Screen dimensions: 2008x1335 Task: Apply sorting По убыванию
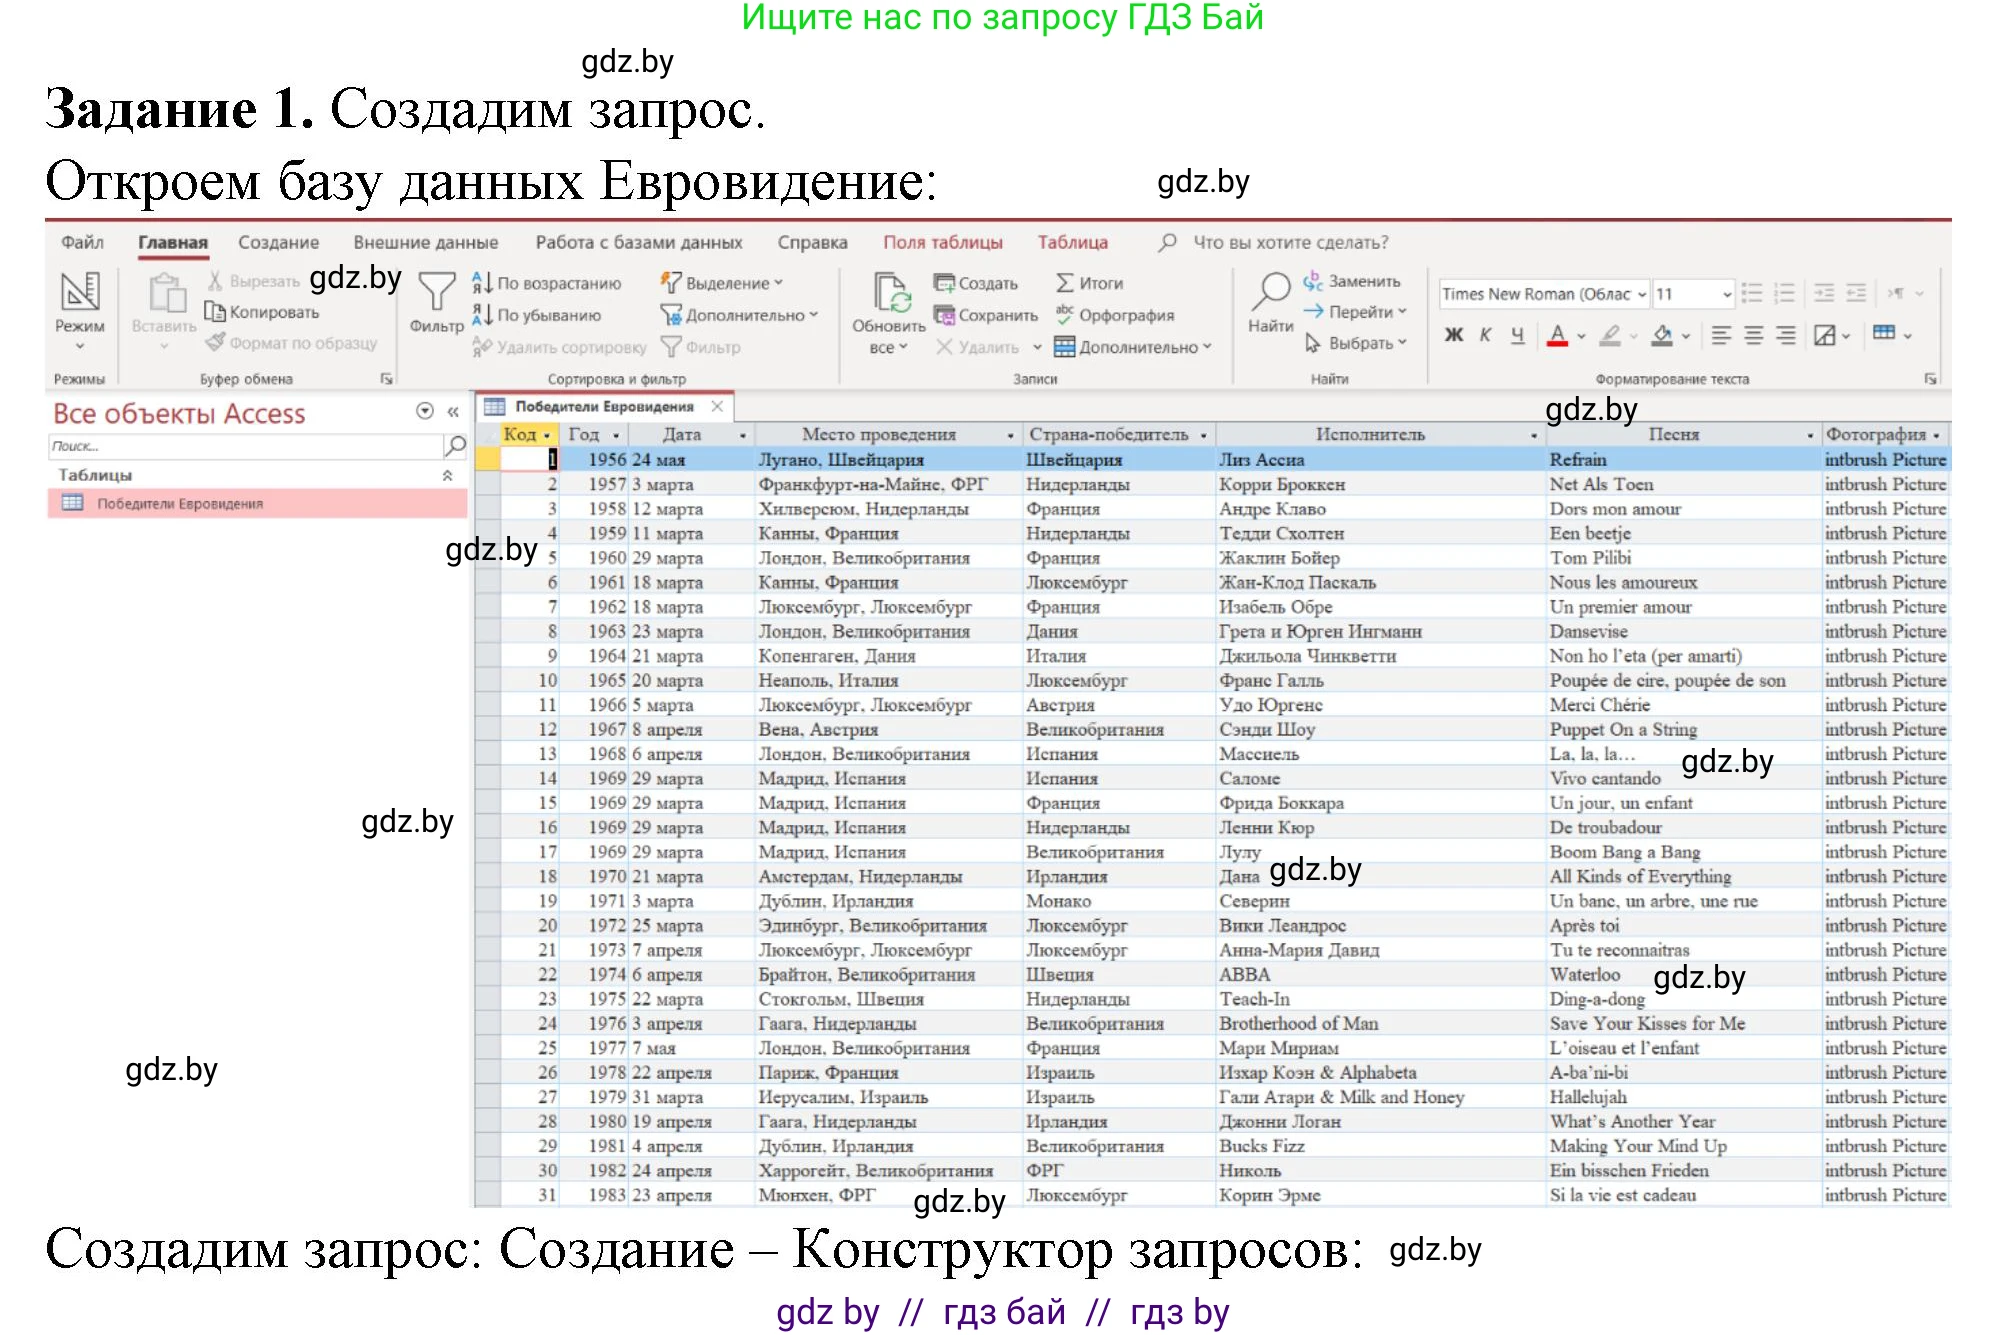coord(543,314)
